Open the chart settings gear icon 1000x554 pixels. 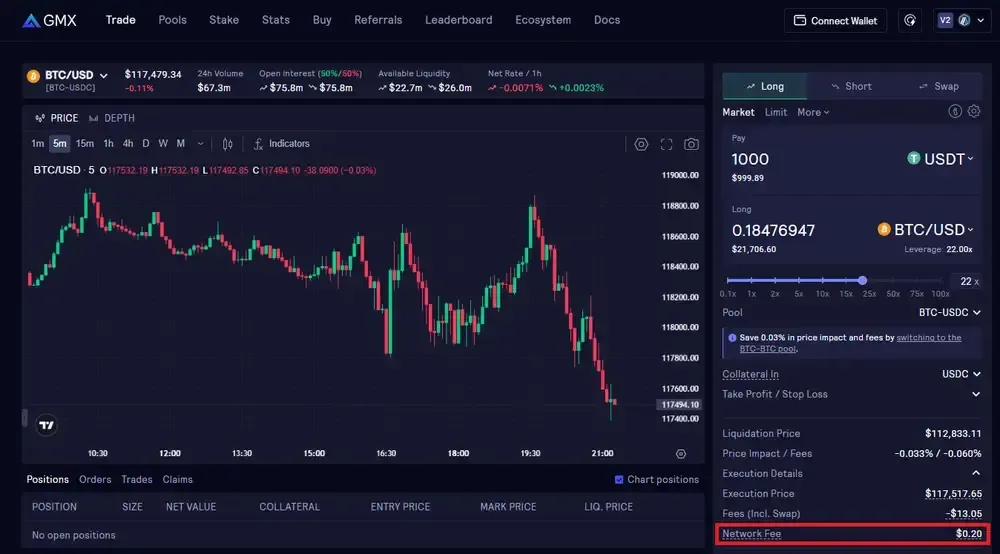click(x=641, y=144)
